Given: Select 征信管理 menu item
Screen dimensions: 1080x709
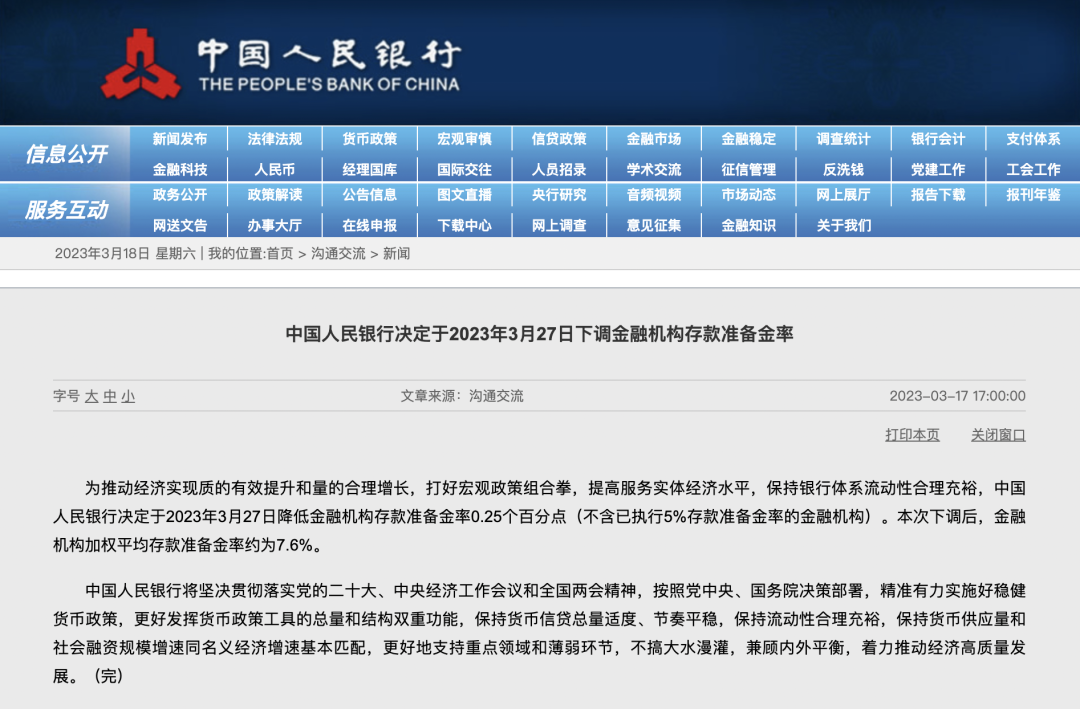Looking at the screenshot, I should click(x=749, y=169).
